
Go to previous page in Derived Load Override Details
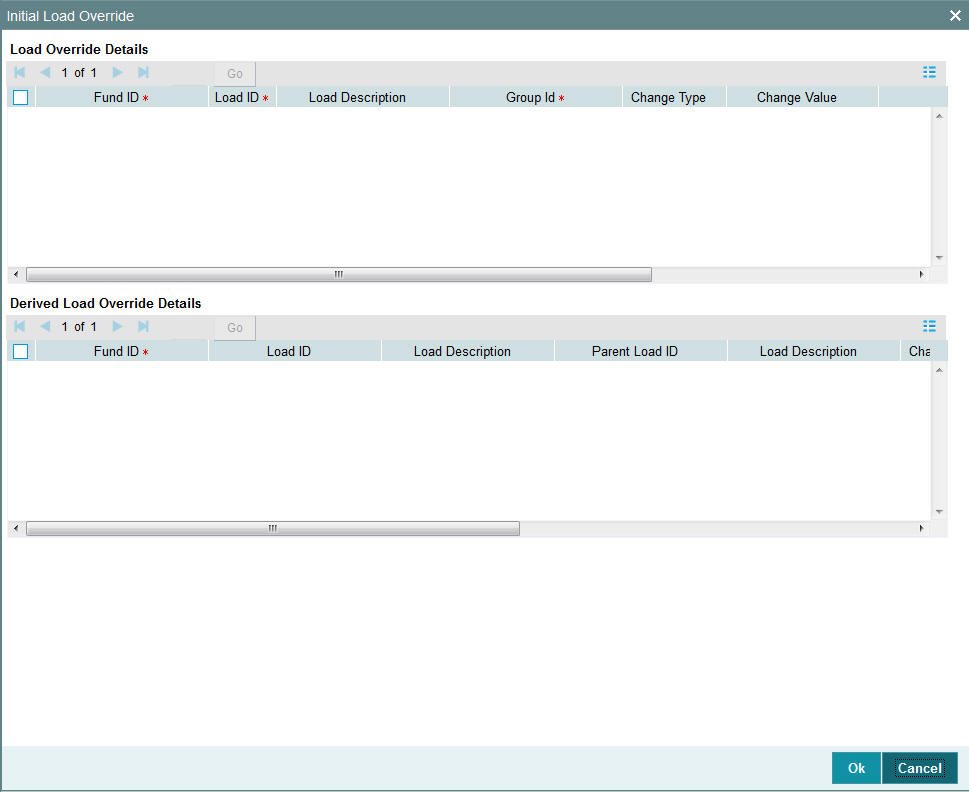point(45,326)
